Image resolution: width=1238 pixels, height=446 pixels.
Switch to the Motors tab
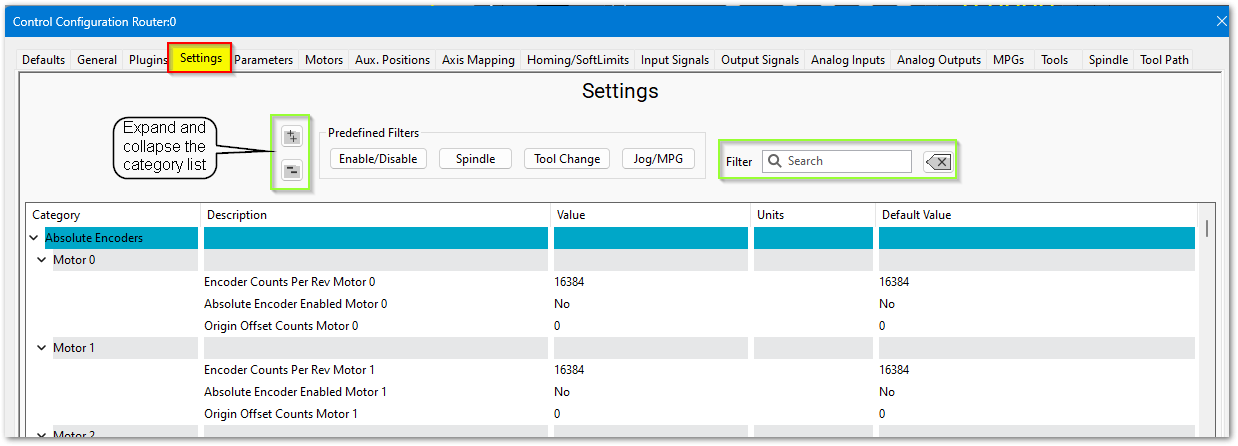(x=324, y=60)
